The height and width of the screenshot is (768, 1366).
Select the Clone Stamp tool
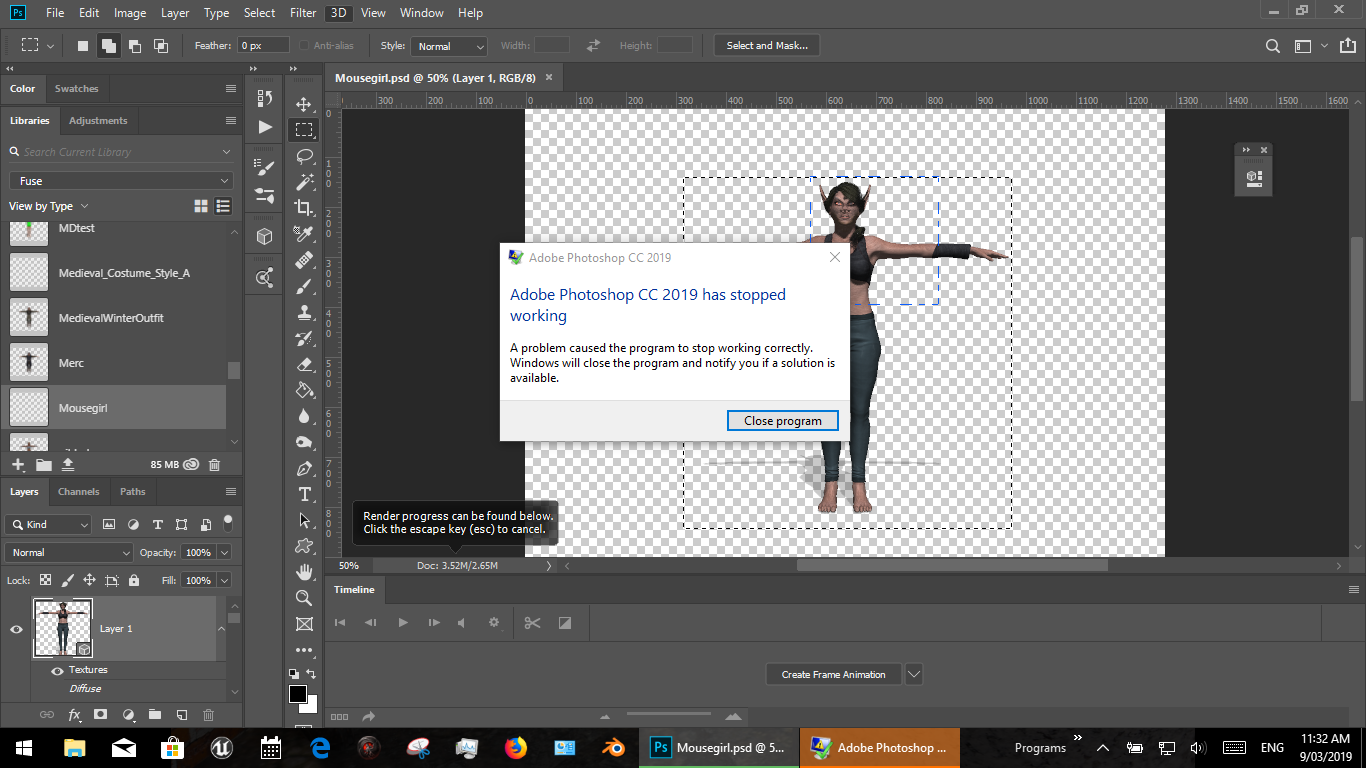pyautogui.click(x=304, y=312)
